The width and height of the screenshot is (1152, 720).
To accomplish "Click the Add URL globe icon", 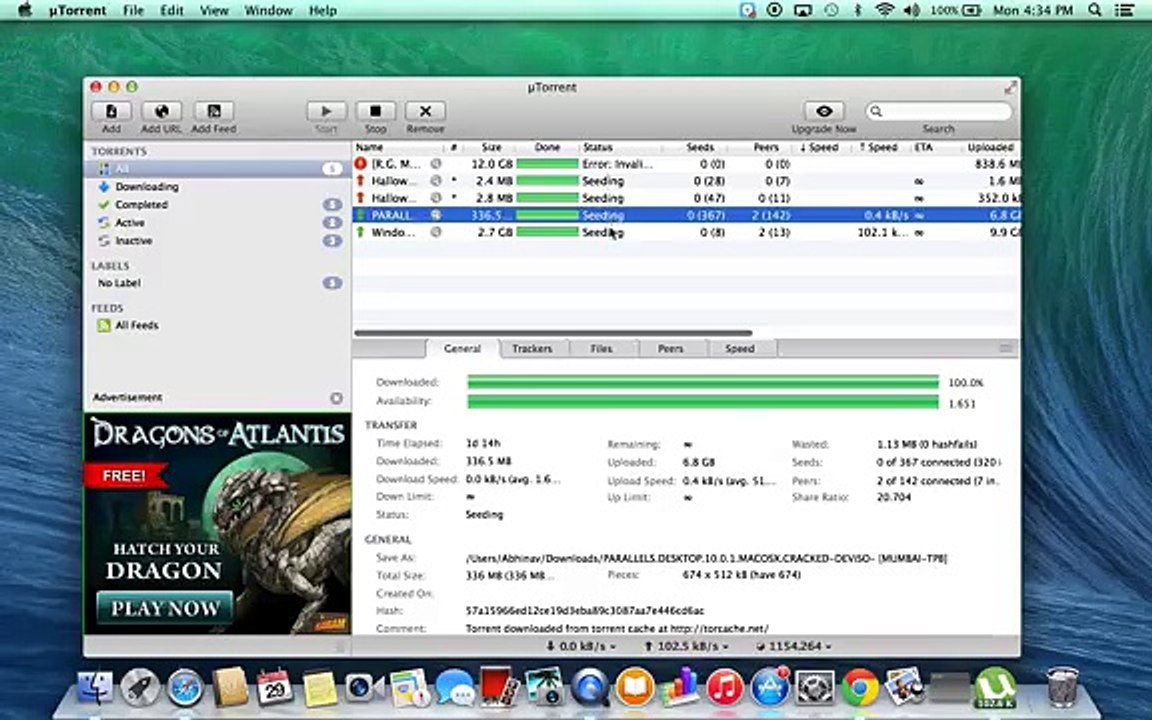I will click(162, 112).
